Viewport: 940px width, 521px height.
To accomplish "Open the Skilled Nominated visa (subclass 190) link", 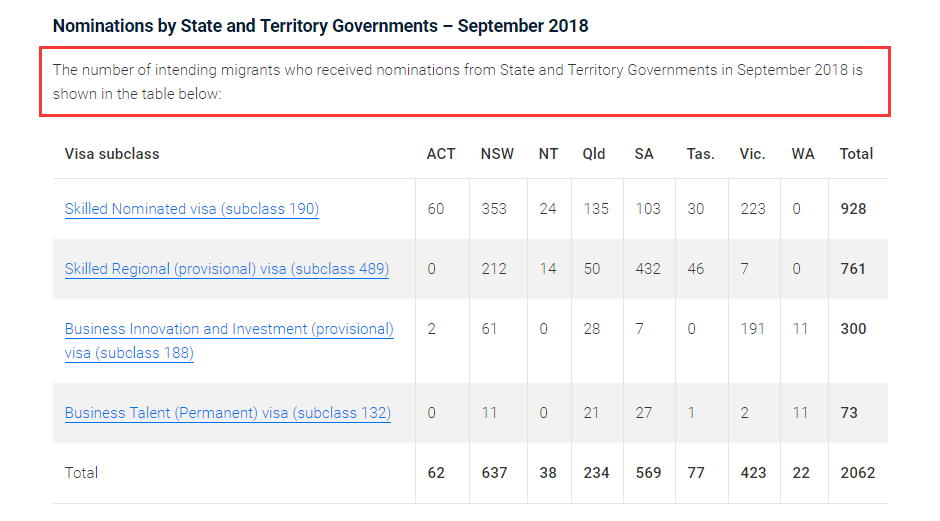I will 191,209.
